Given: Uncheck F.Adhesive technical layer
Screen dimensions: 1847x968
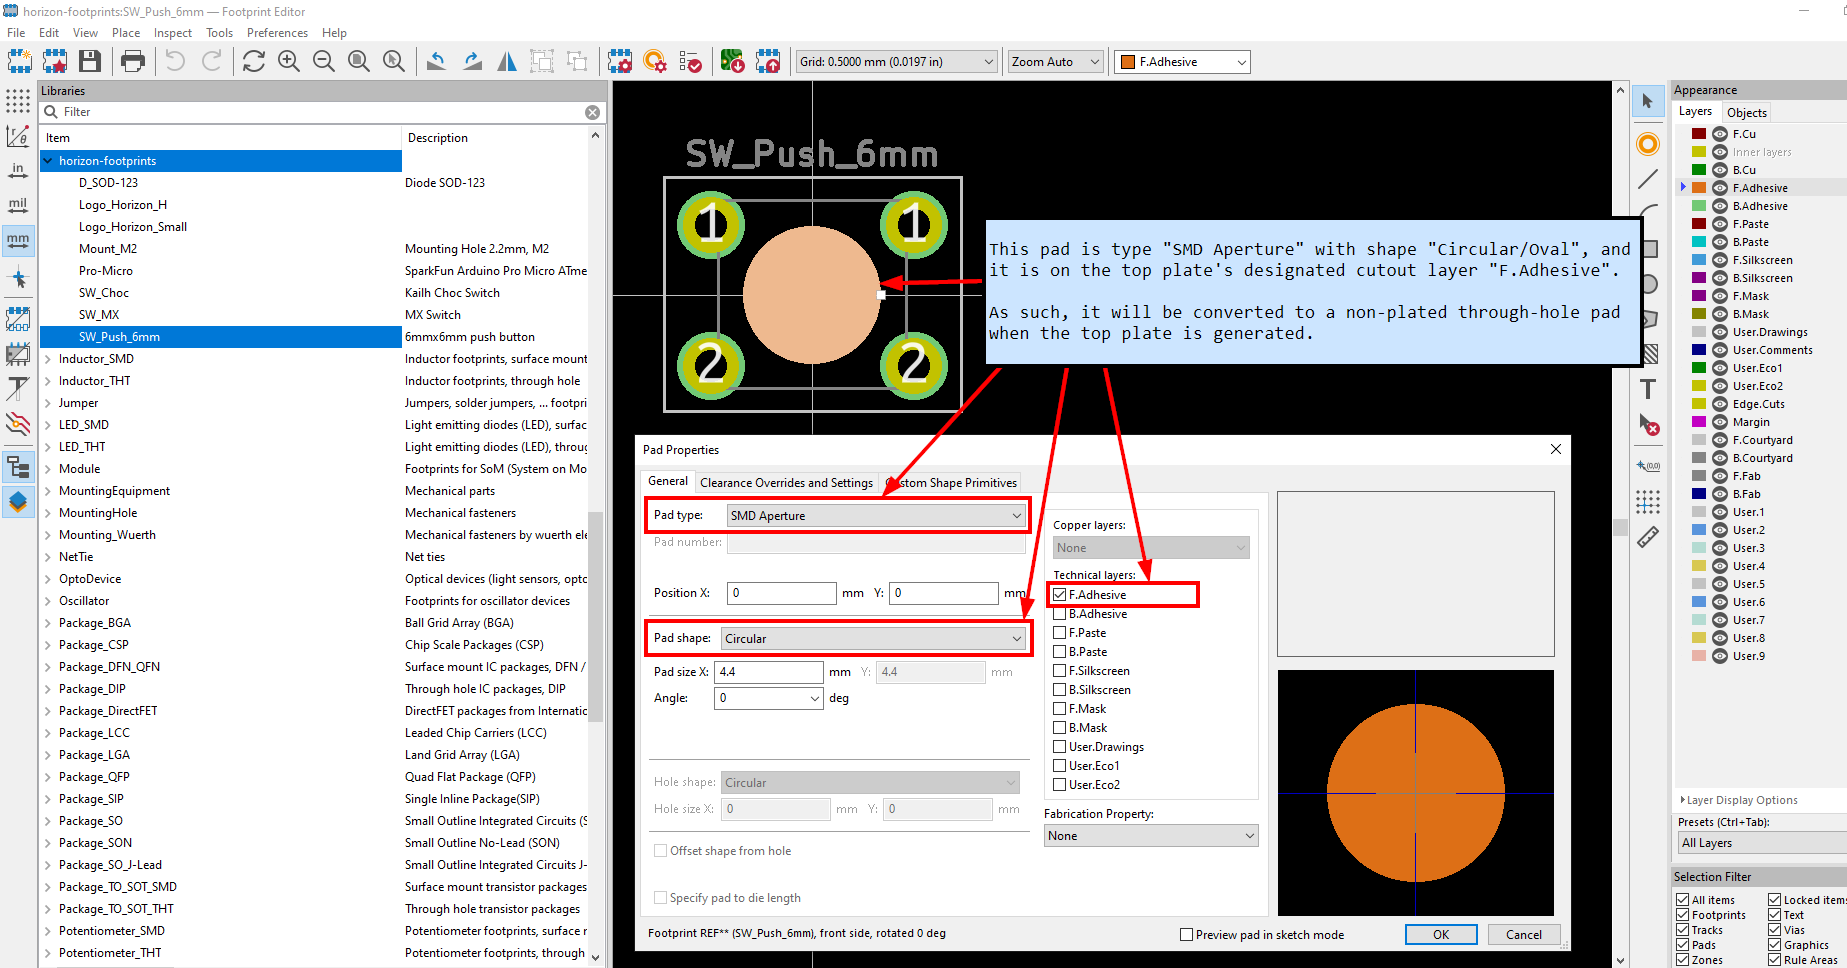Looking at the screenshot, I should point(1060,595).
